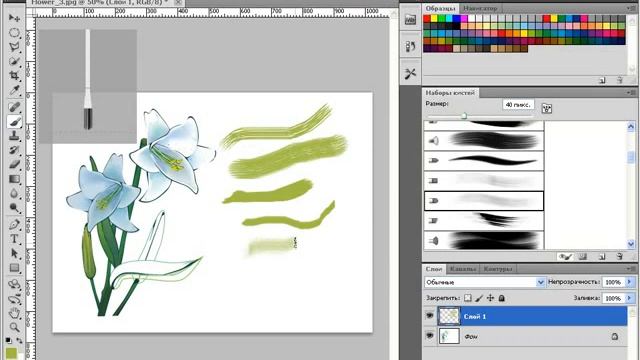Image resolution: width=640 pixels, height=360 pixels.
Task: Delete brush in presets panel
Action: tap(620, 256)
